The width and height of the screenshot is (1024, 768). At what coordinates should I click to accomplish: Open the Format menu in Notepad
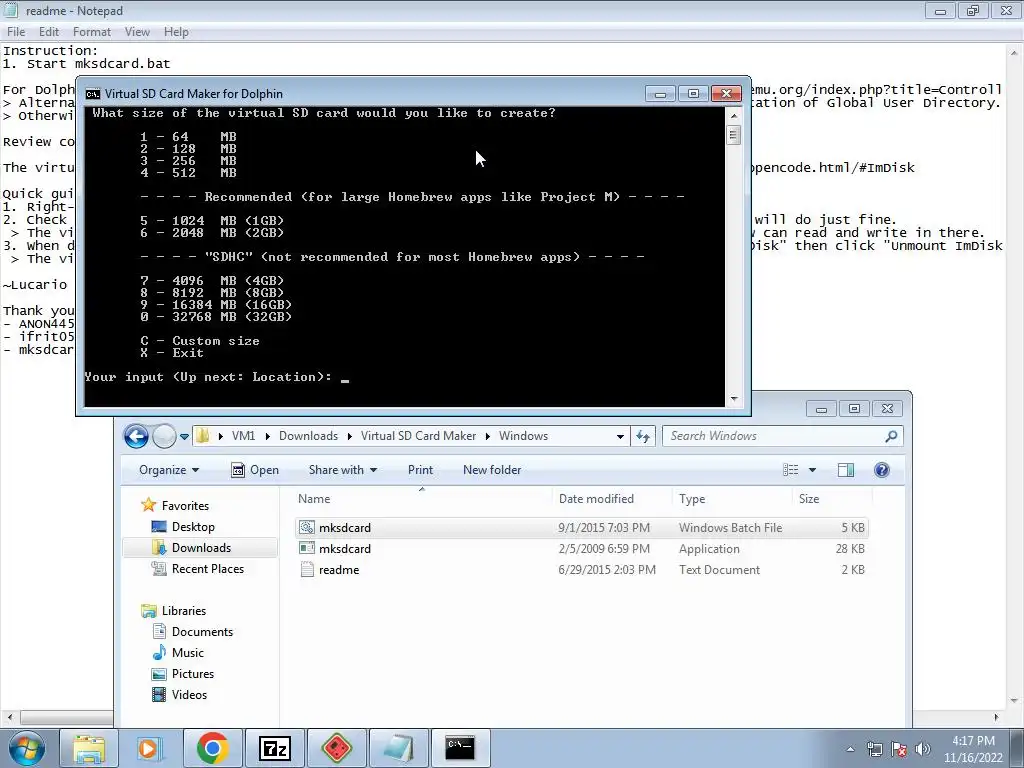click(91, 31)
